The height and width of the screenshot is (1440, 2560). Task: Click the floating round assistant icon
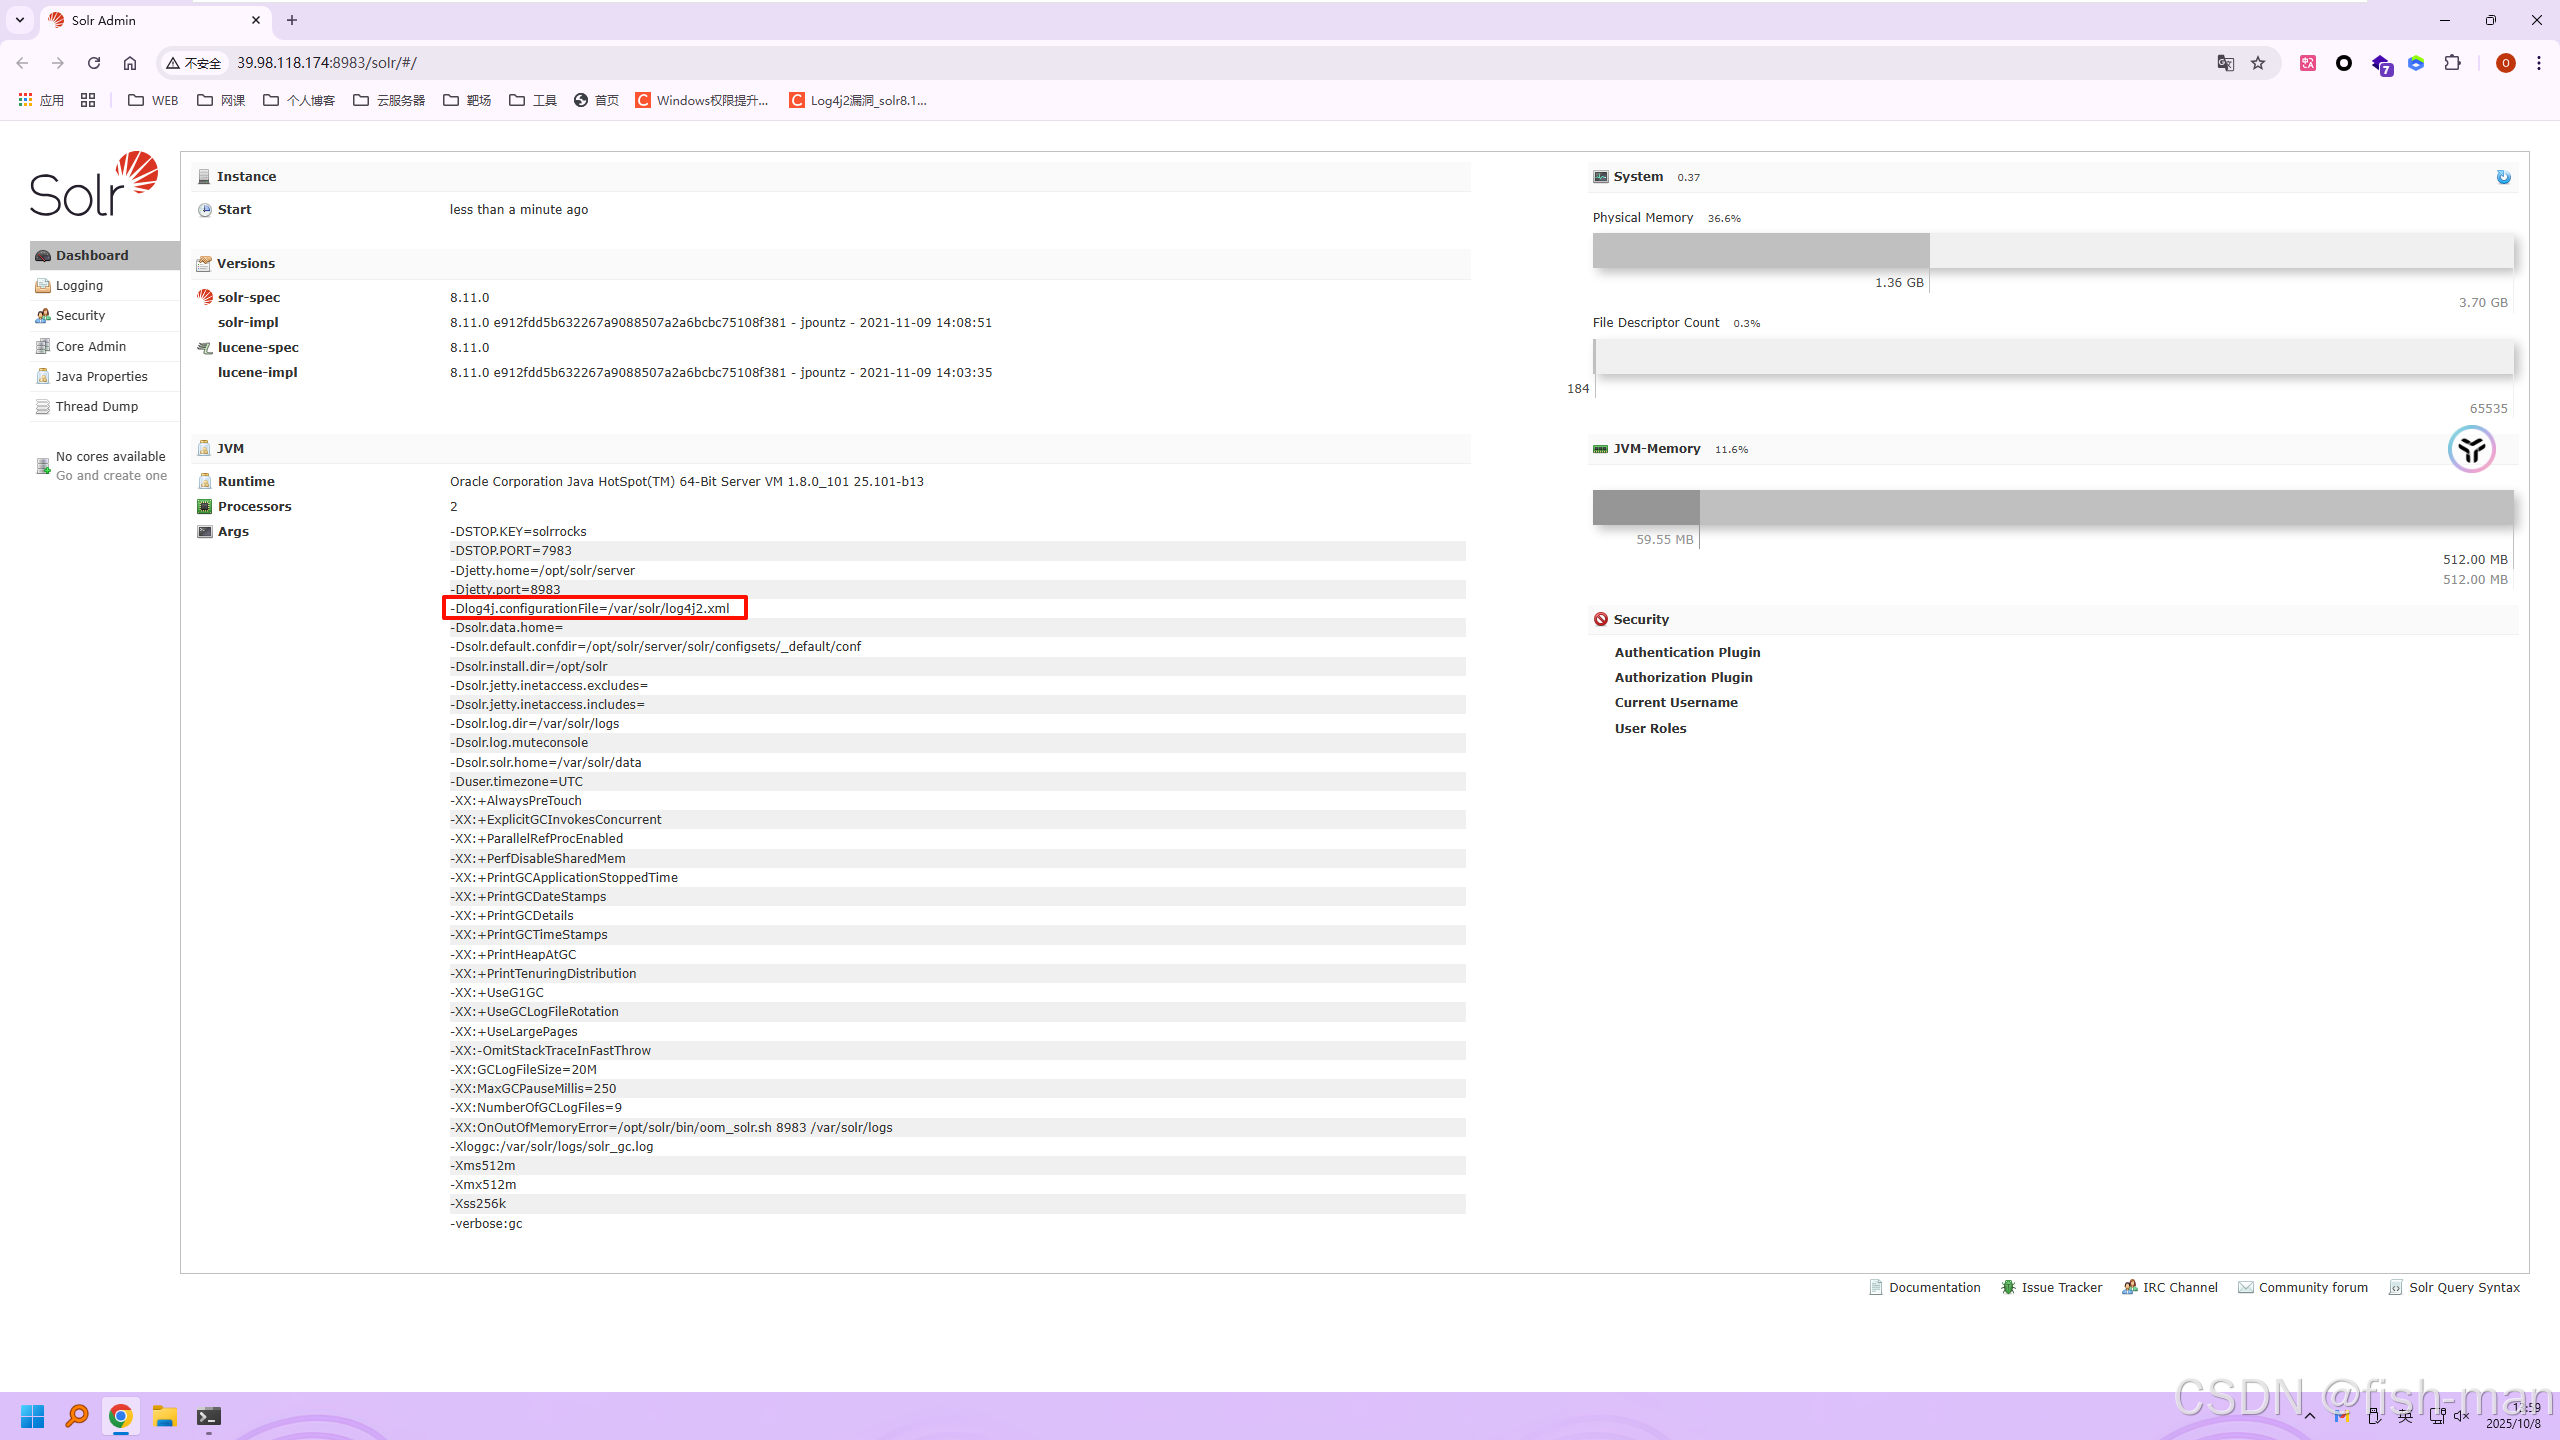tap(2471, 449)
